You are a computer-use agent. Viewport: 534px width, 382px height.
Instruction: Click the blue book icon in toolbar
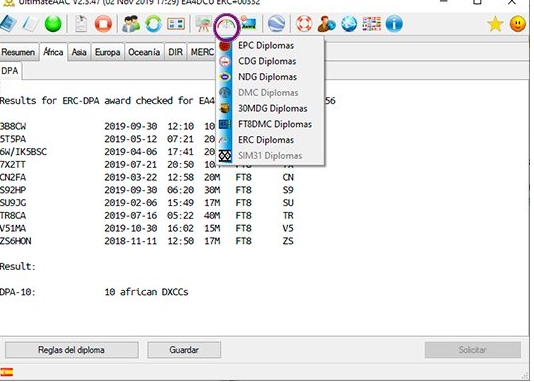click(x=7, y=24)
